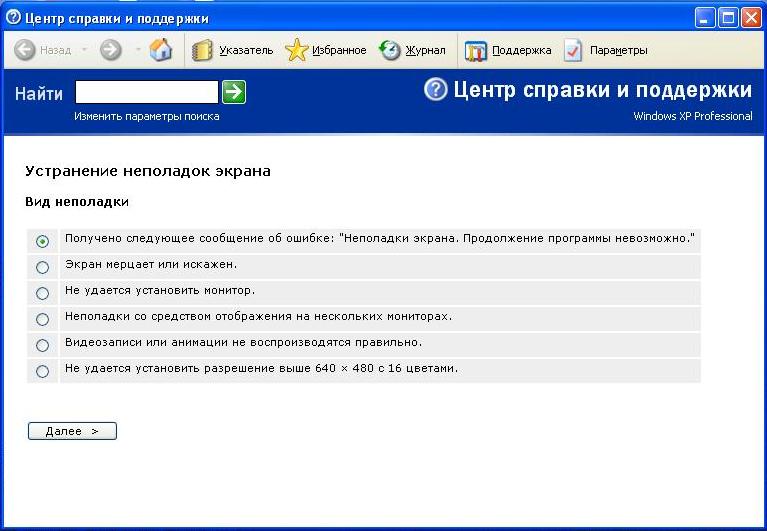
Task: Focus the Найти search input field
Action: point(147,92)
